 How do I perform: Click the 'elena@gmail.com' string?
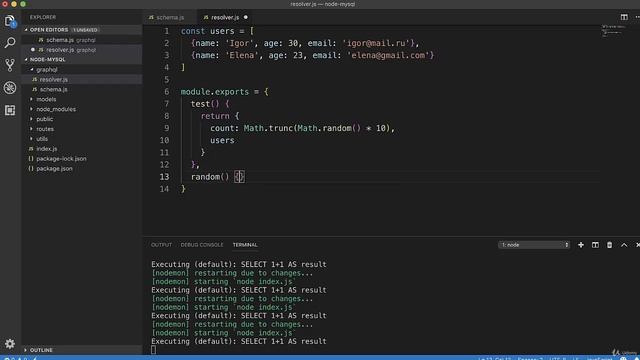click(x=388, y=56)
